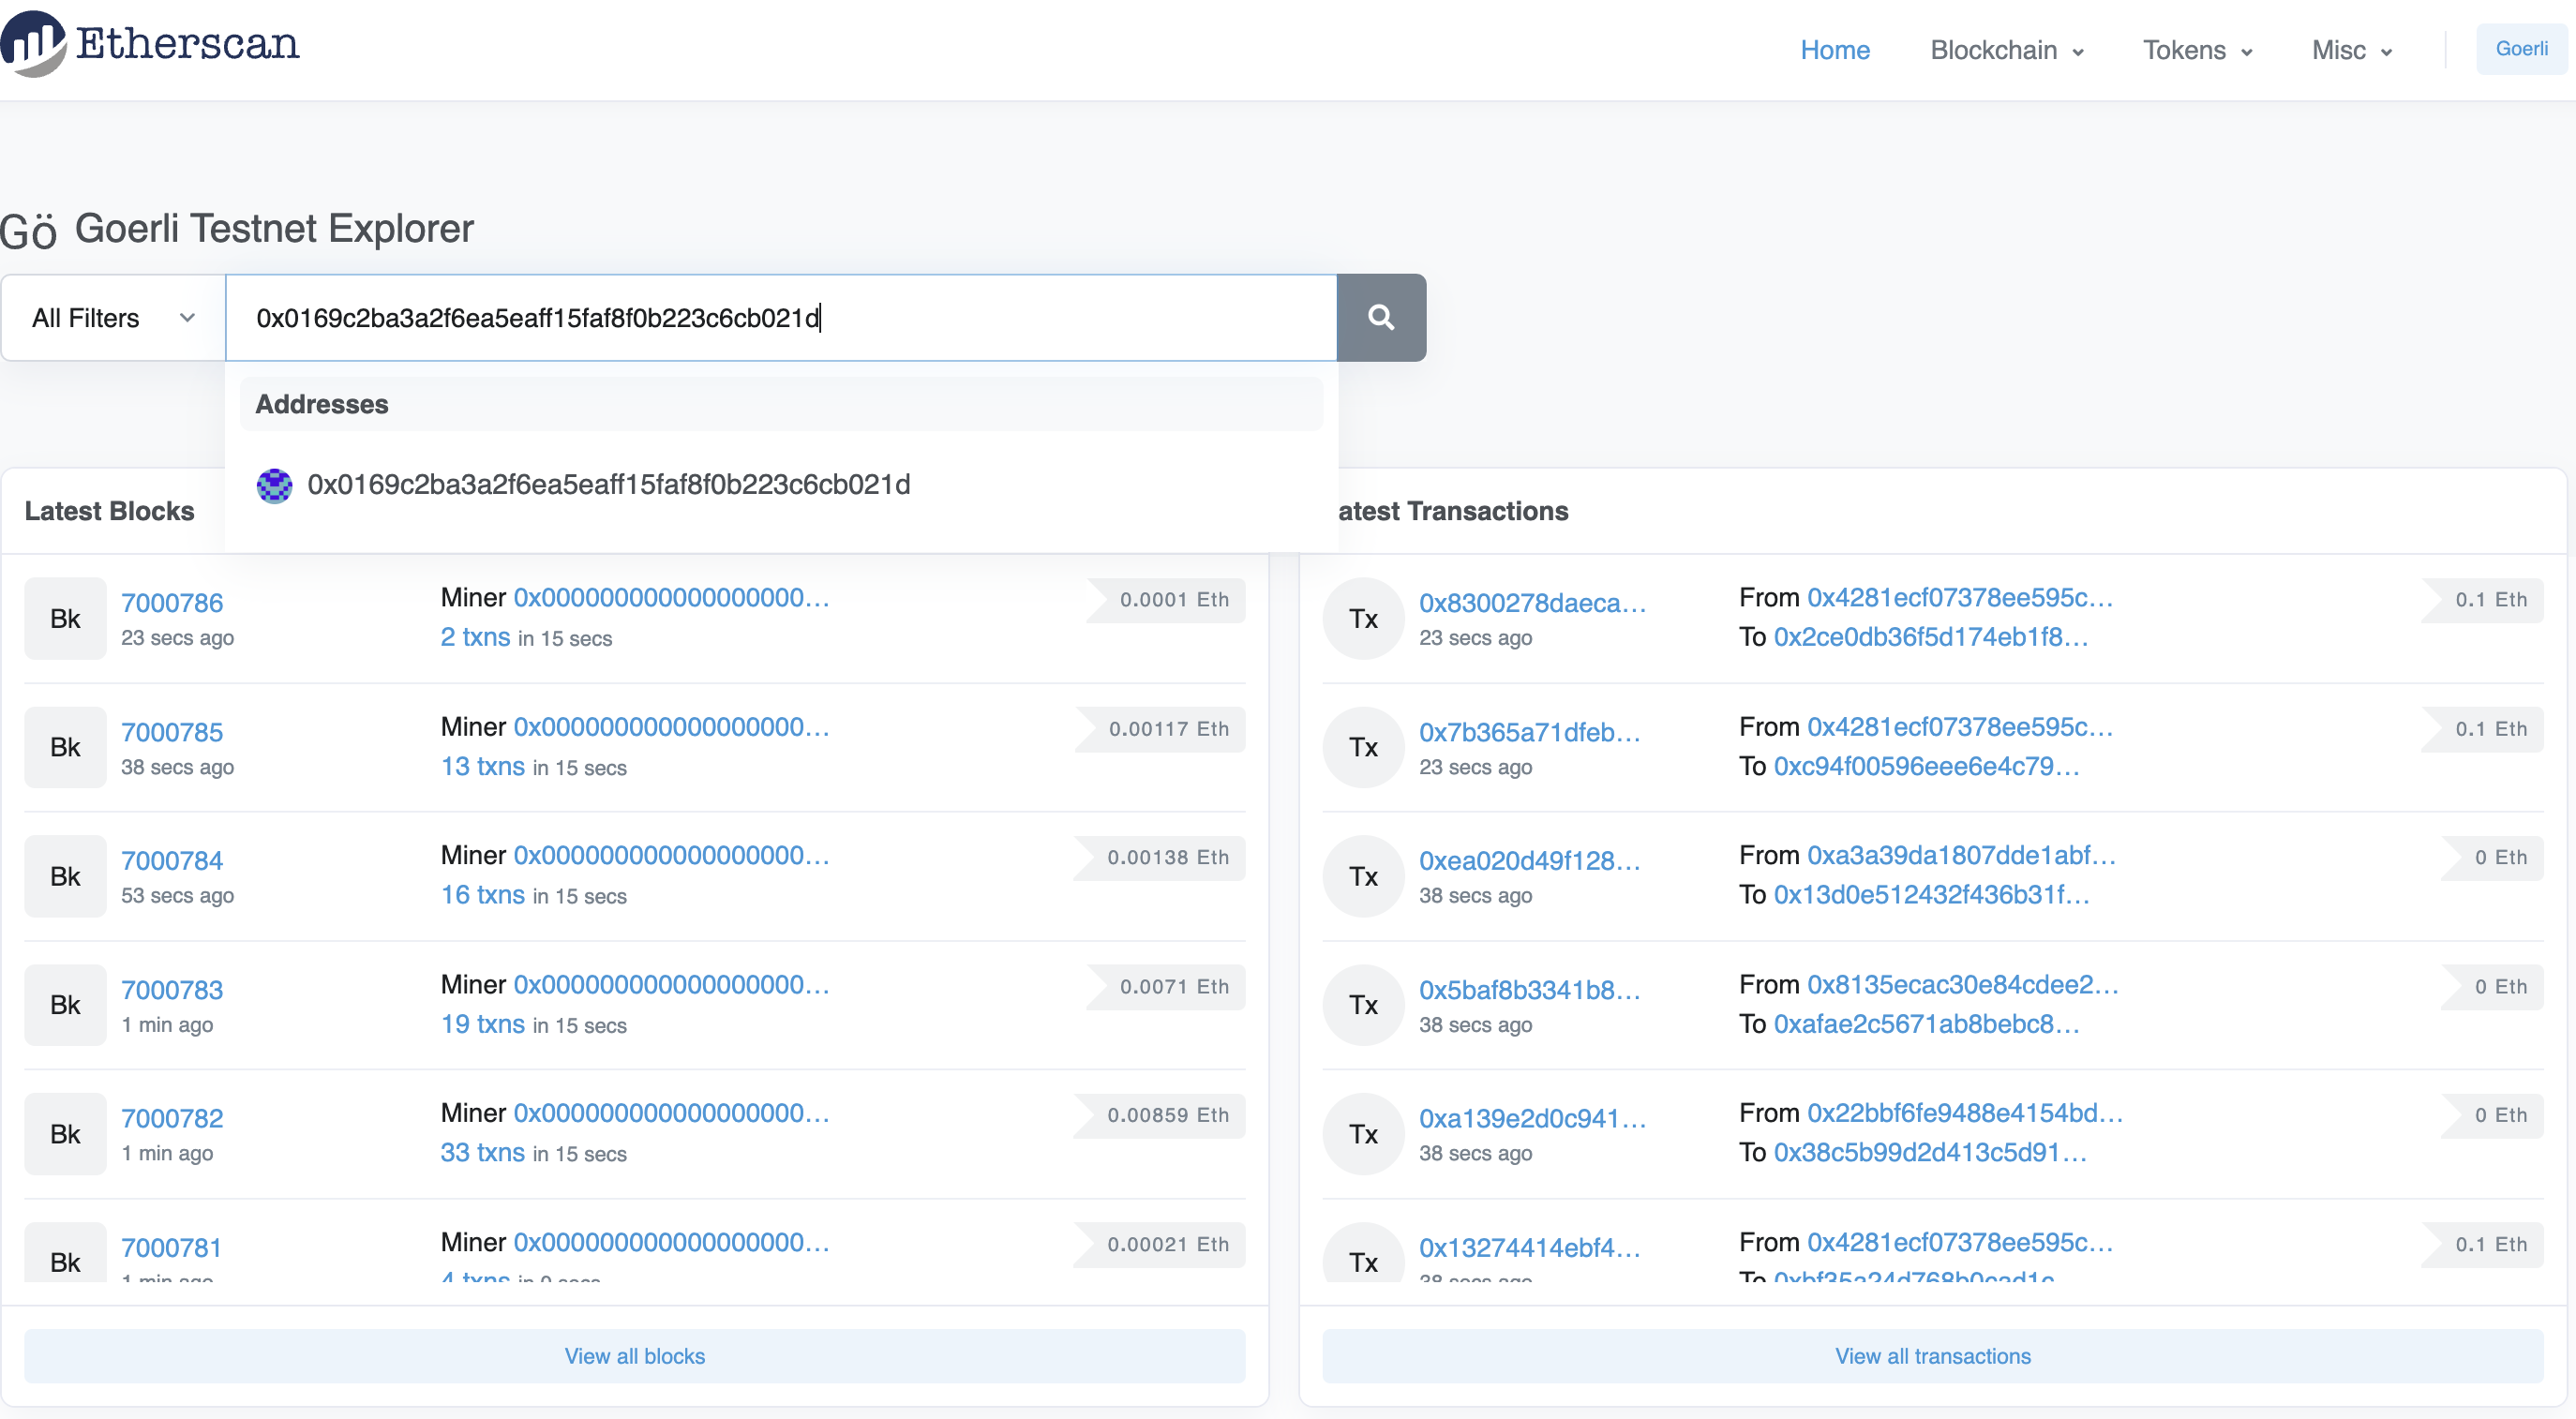Click the address identicon in suggestions

(274, 486)
